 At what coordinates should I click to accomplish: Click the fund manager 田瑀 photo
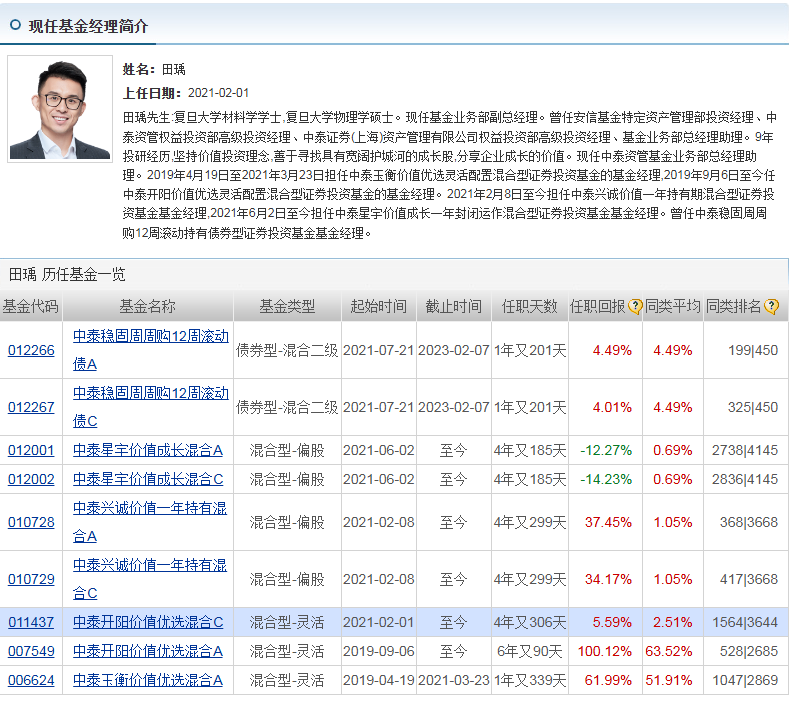60,109
